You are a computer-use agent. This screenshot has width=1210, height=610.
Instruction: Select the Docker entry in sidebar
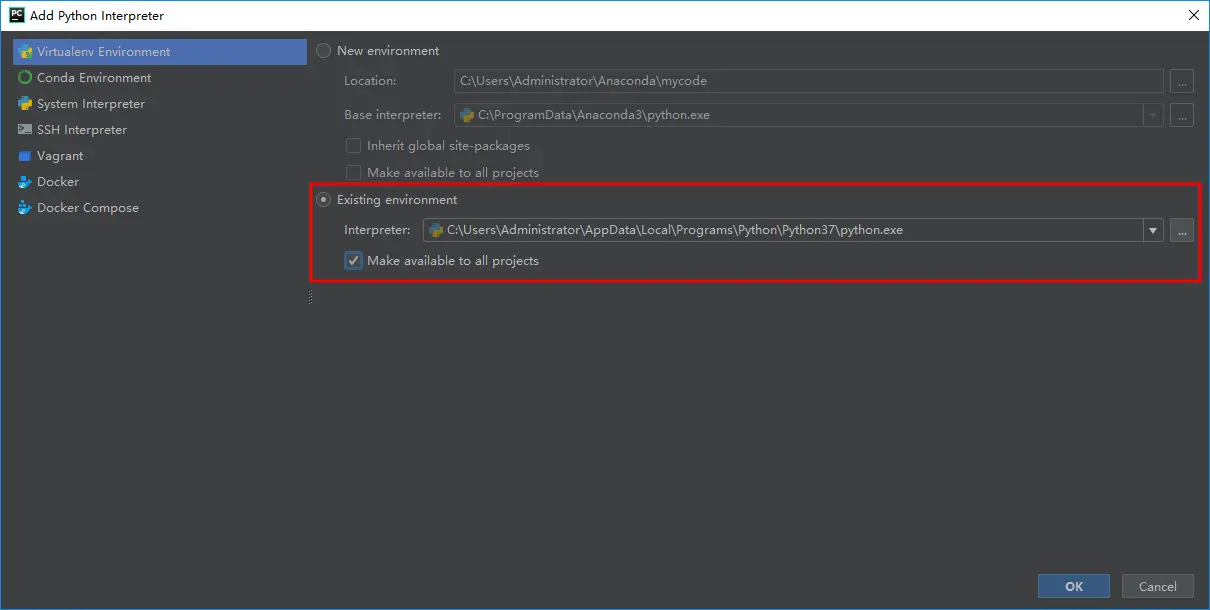(x=160, y=182)
